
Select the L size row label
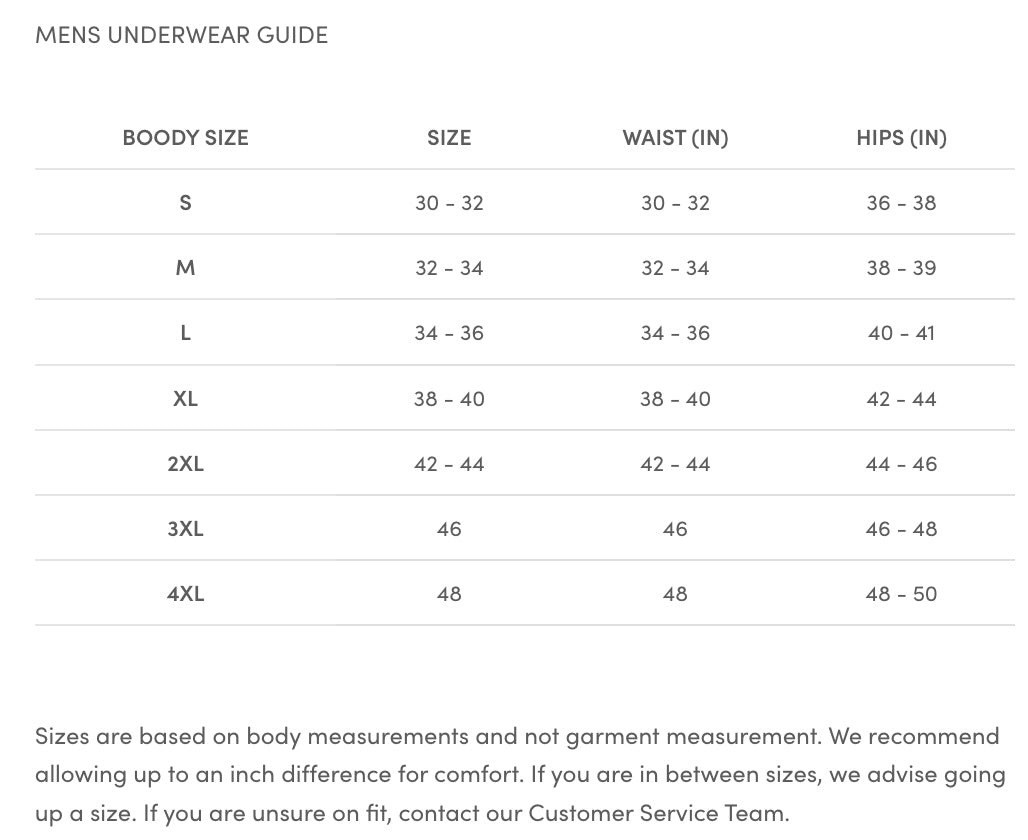pos(186,333)
